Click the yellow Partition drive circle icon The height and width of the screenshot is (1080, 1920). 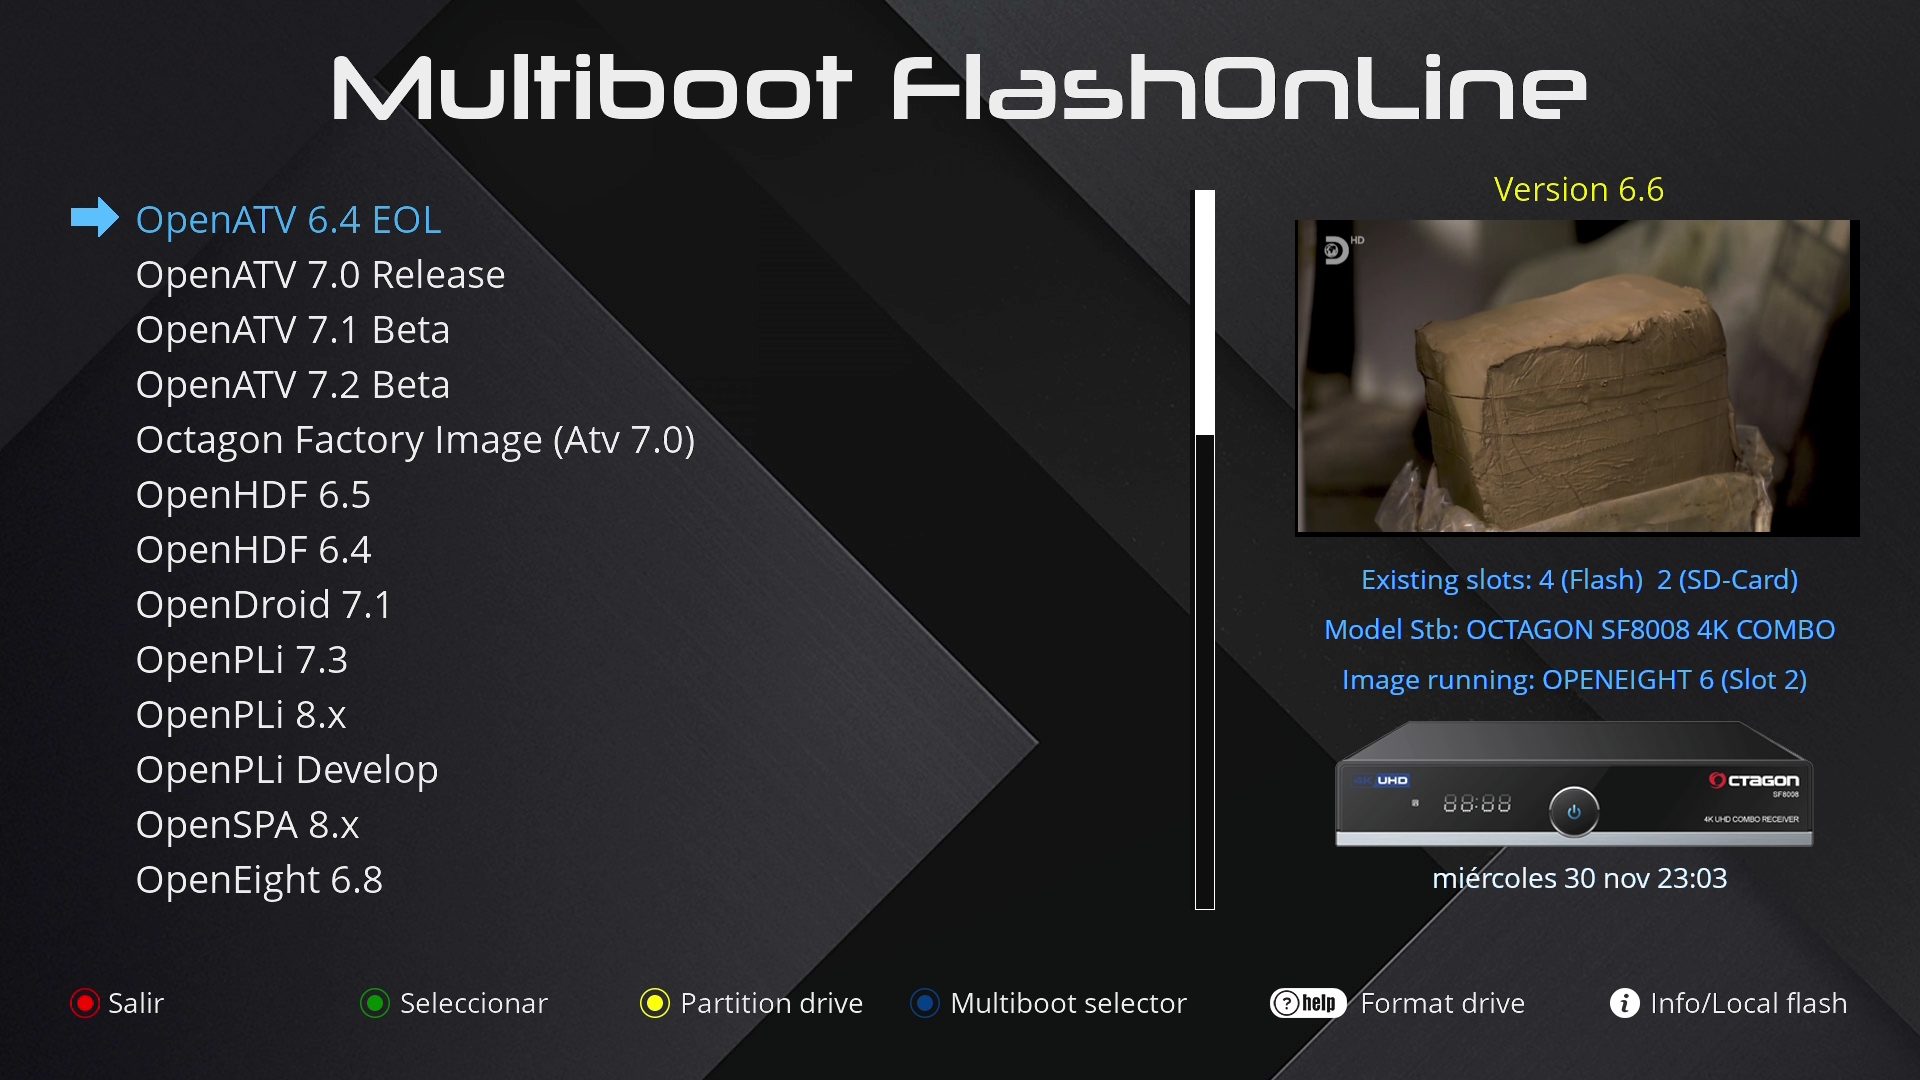[655, 1003]
